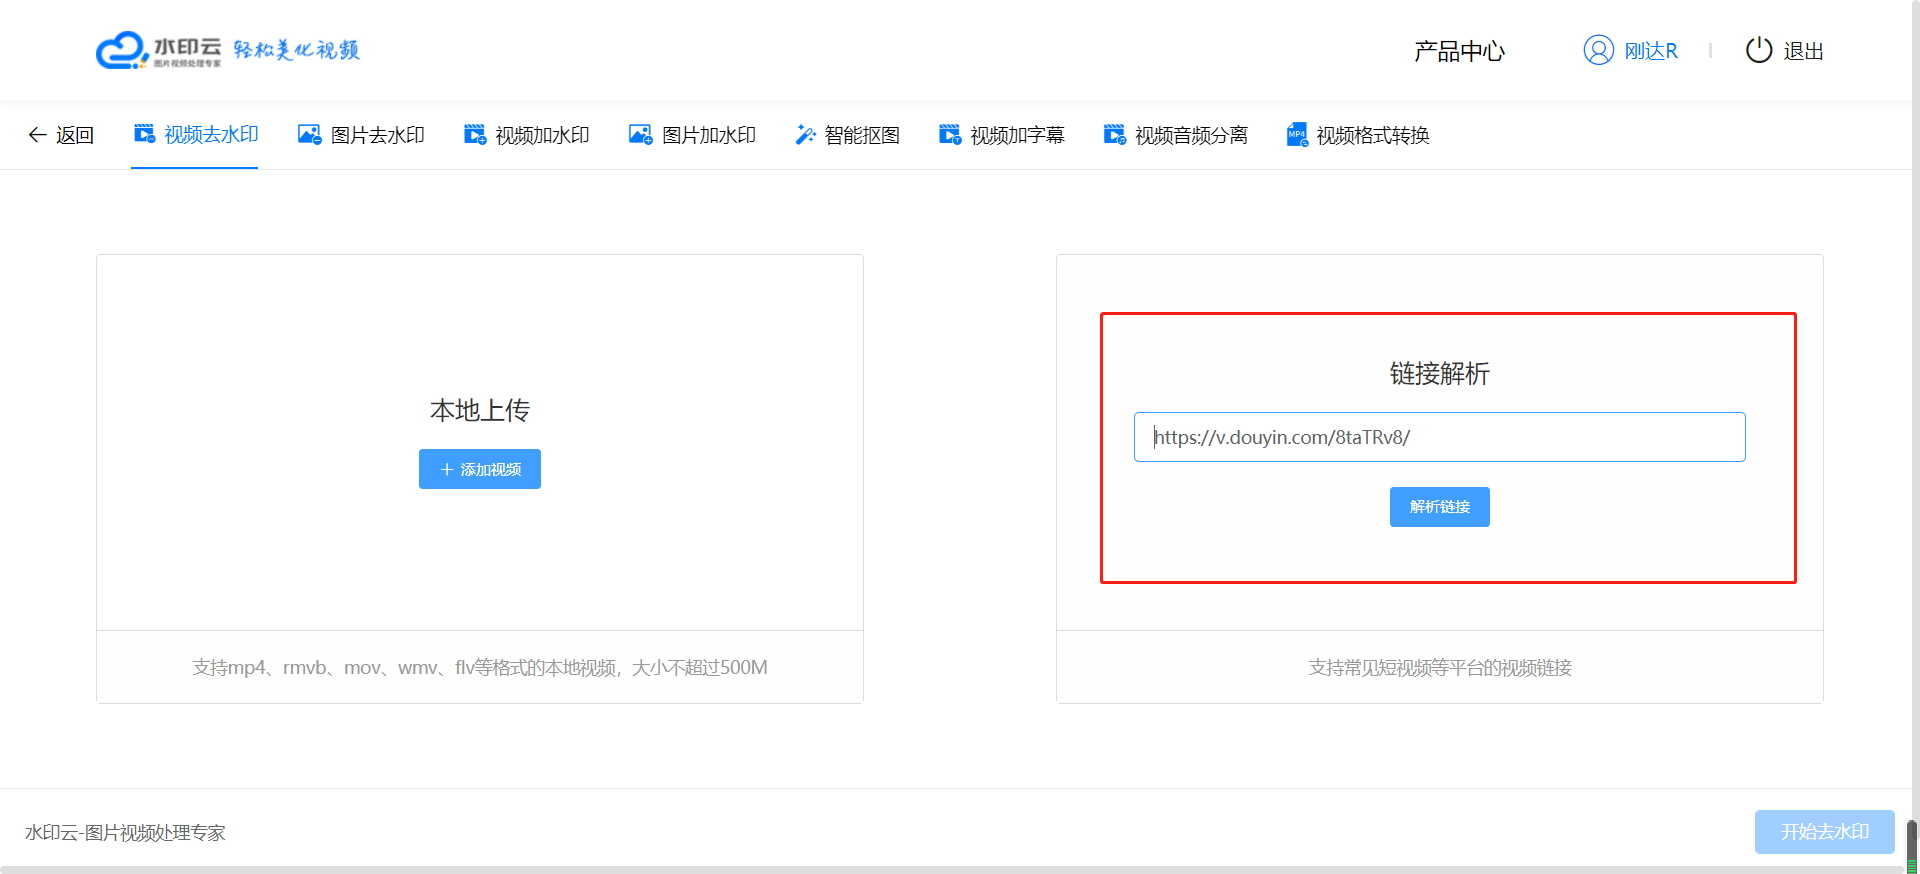Focus the douyin link input field
1920x874 pixels.
(x=1440, y=437)
